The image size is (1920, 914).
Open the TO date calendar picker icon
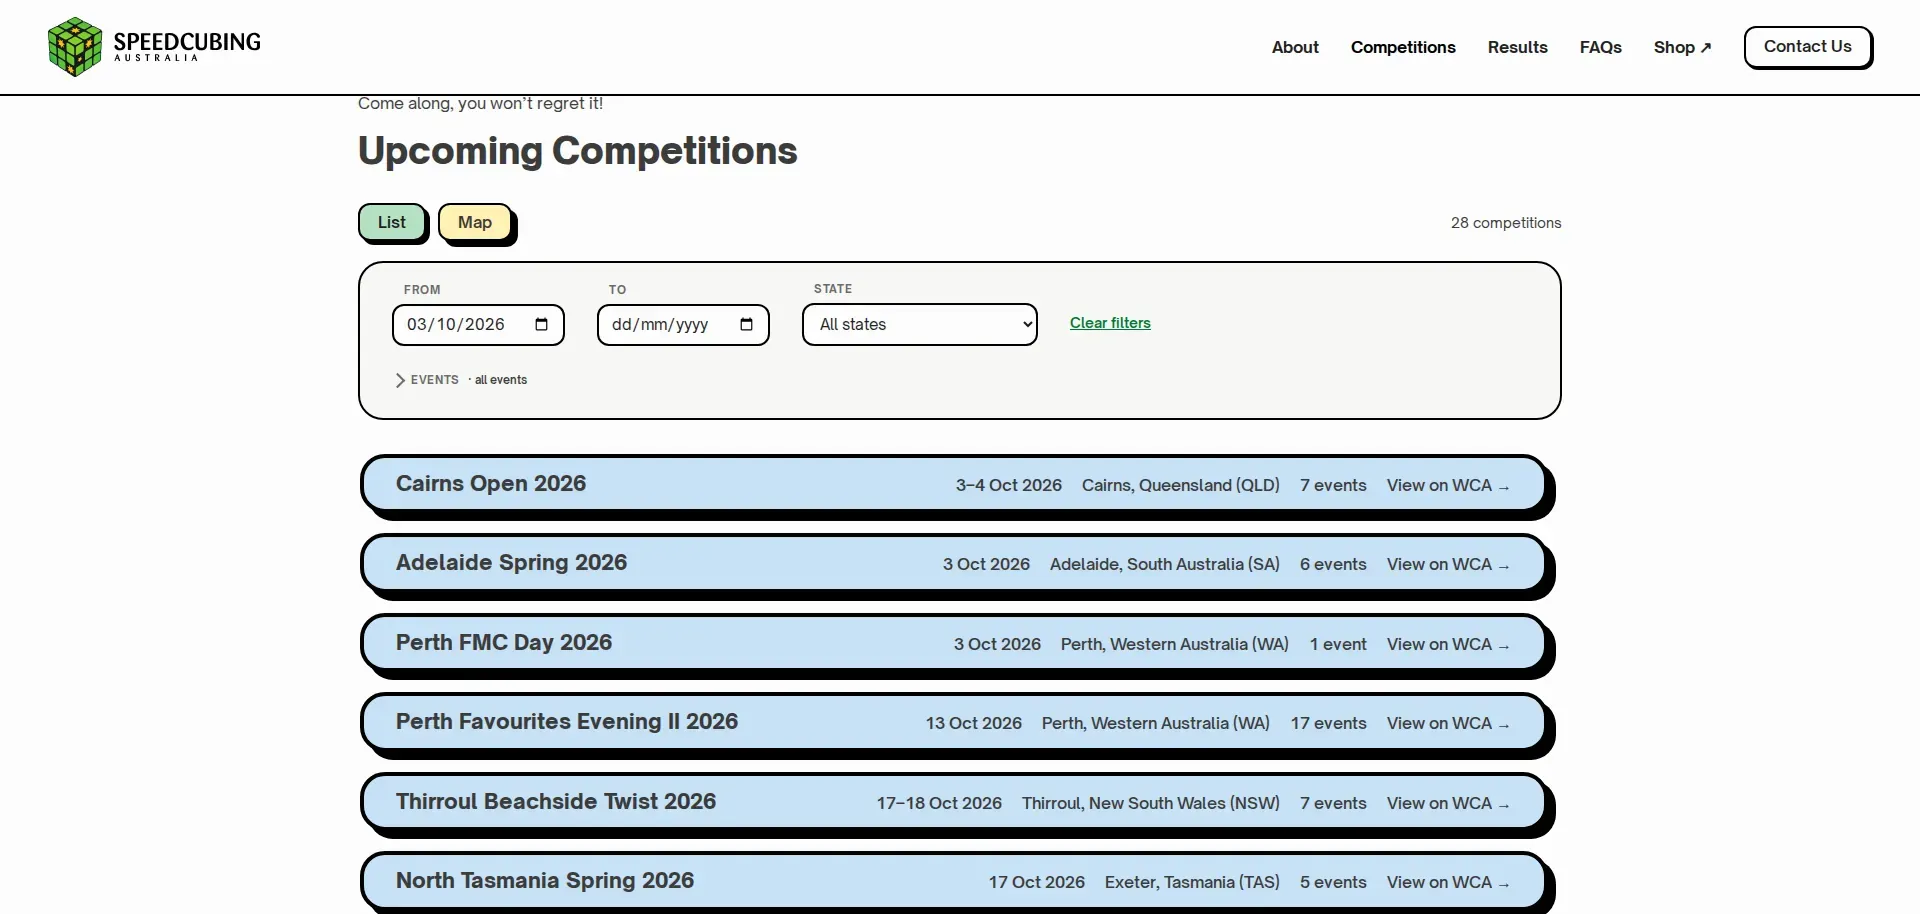pyautogui.click(x=746, y=324)
